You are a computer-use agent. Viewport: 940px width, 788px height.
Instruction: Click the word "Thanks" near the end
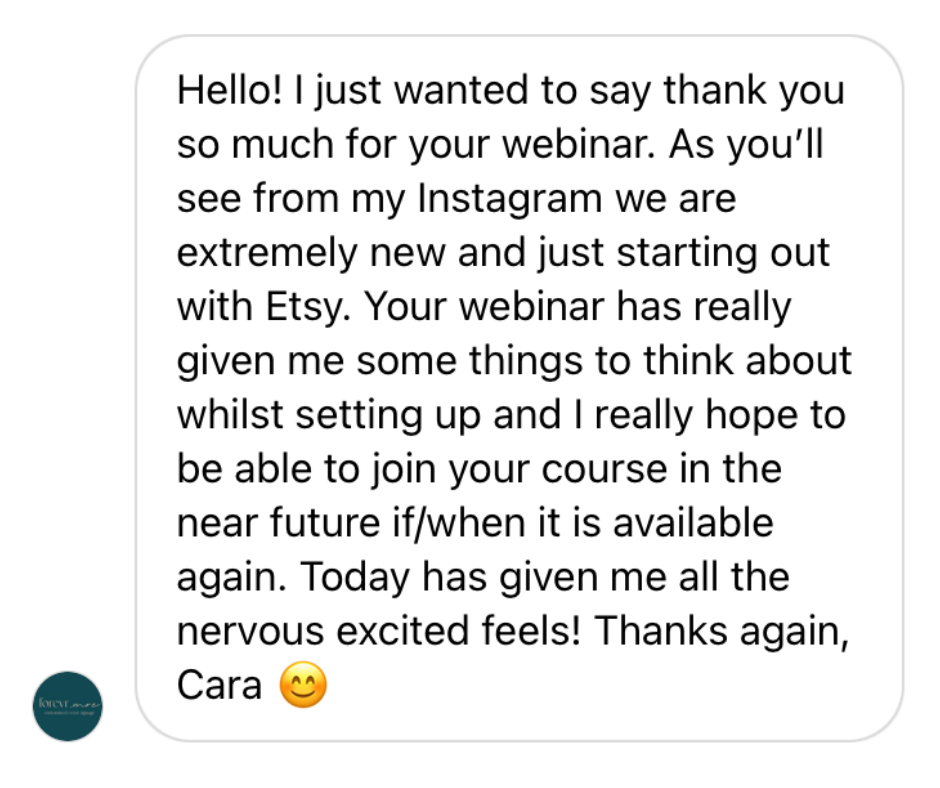660,631
